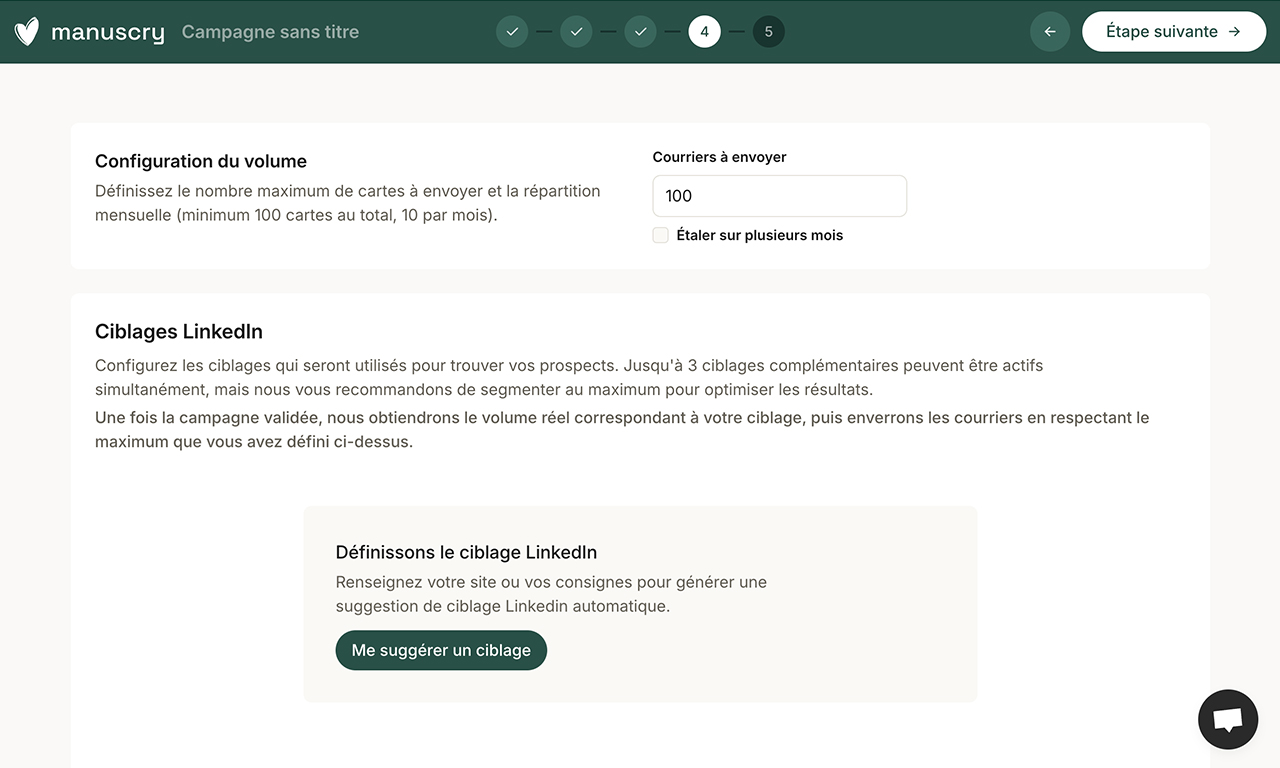Viewport: 1280px width, 768px height.
Task: Select the step 5 indicator
Action: pyautogui.click(x=769, y=31)
